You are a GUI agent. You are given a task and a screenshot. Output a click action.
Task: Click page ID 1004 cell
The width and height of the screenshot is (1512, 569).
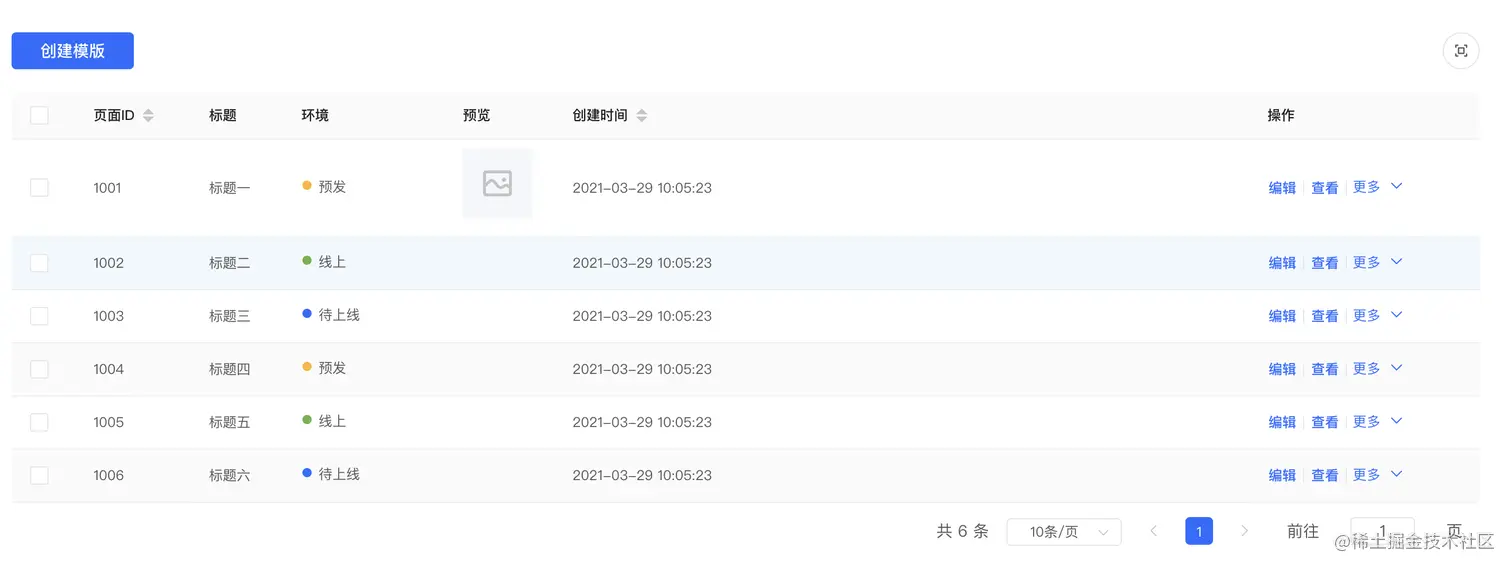pos(108,369)
